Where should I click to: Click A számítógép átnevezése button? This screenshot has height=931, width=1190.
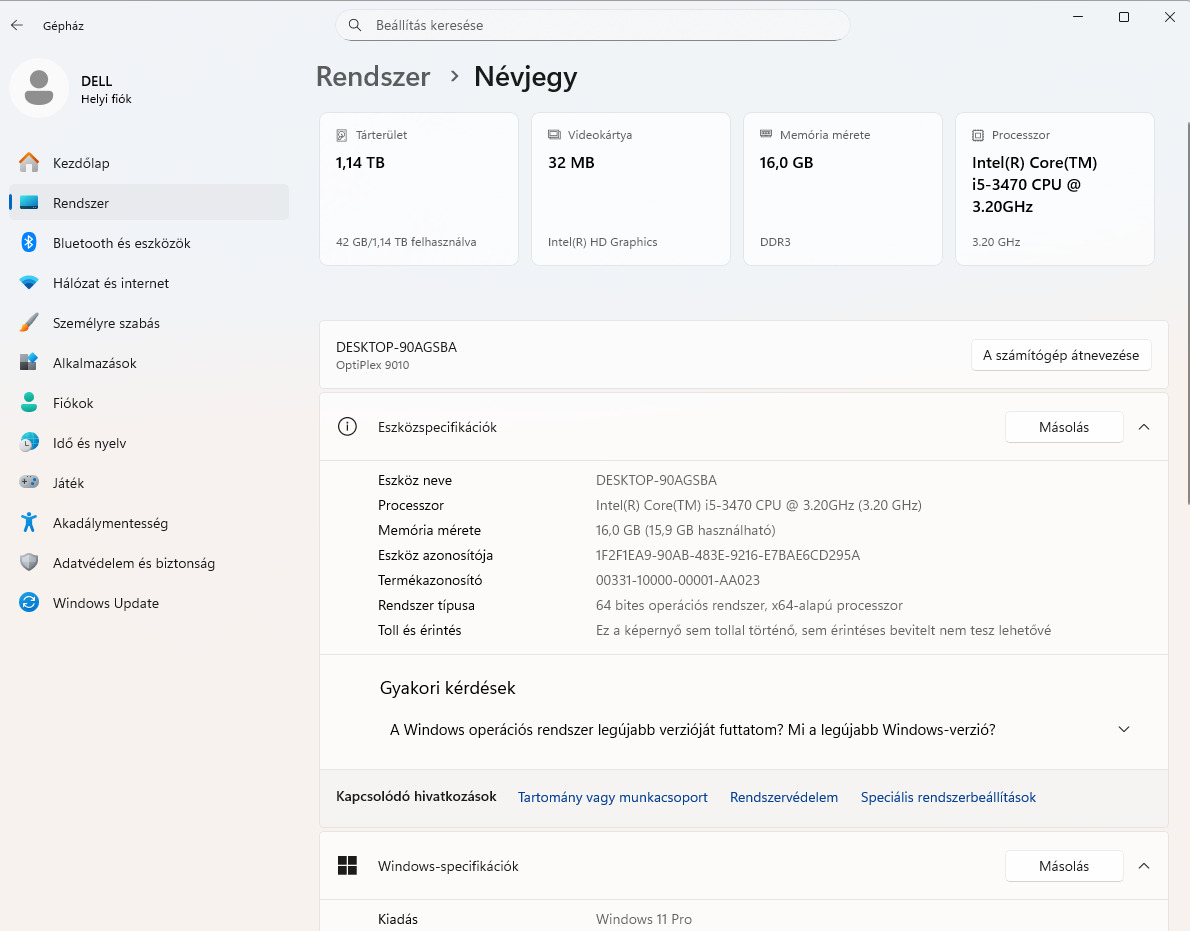(1061, 355)
